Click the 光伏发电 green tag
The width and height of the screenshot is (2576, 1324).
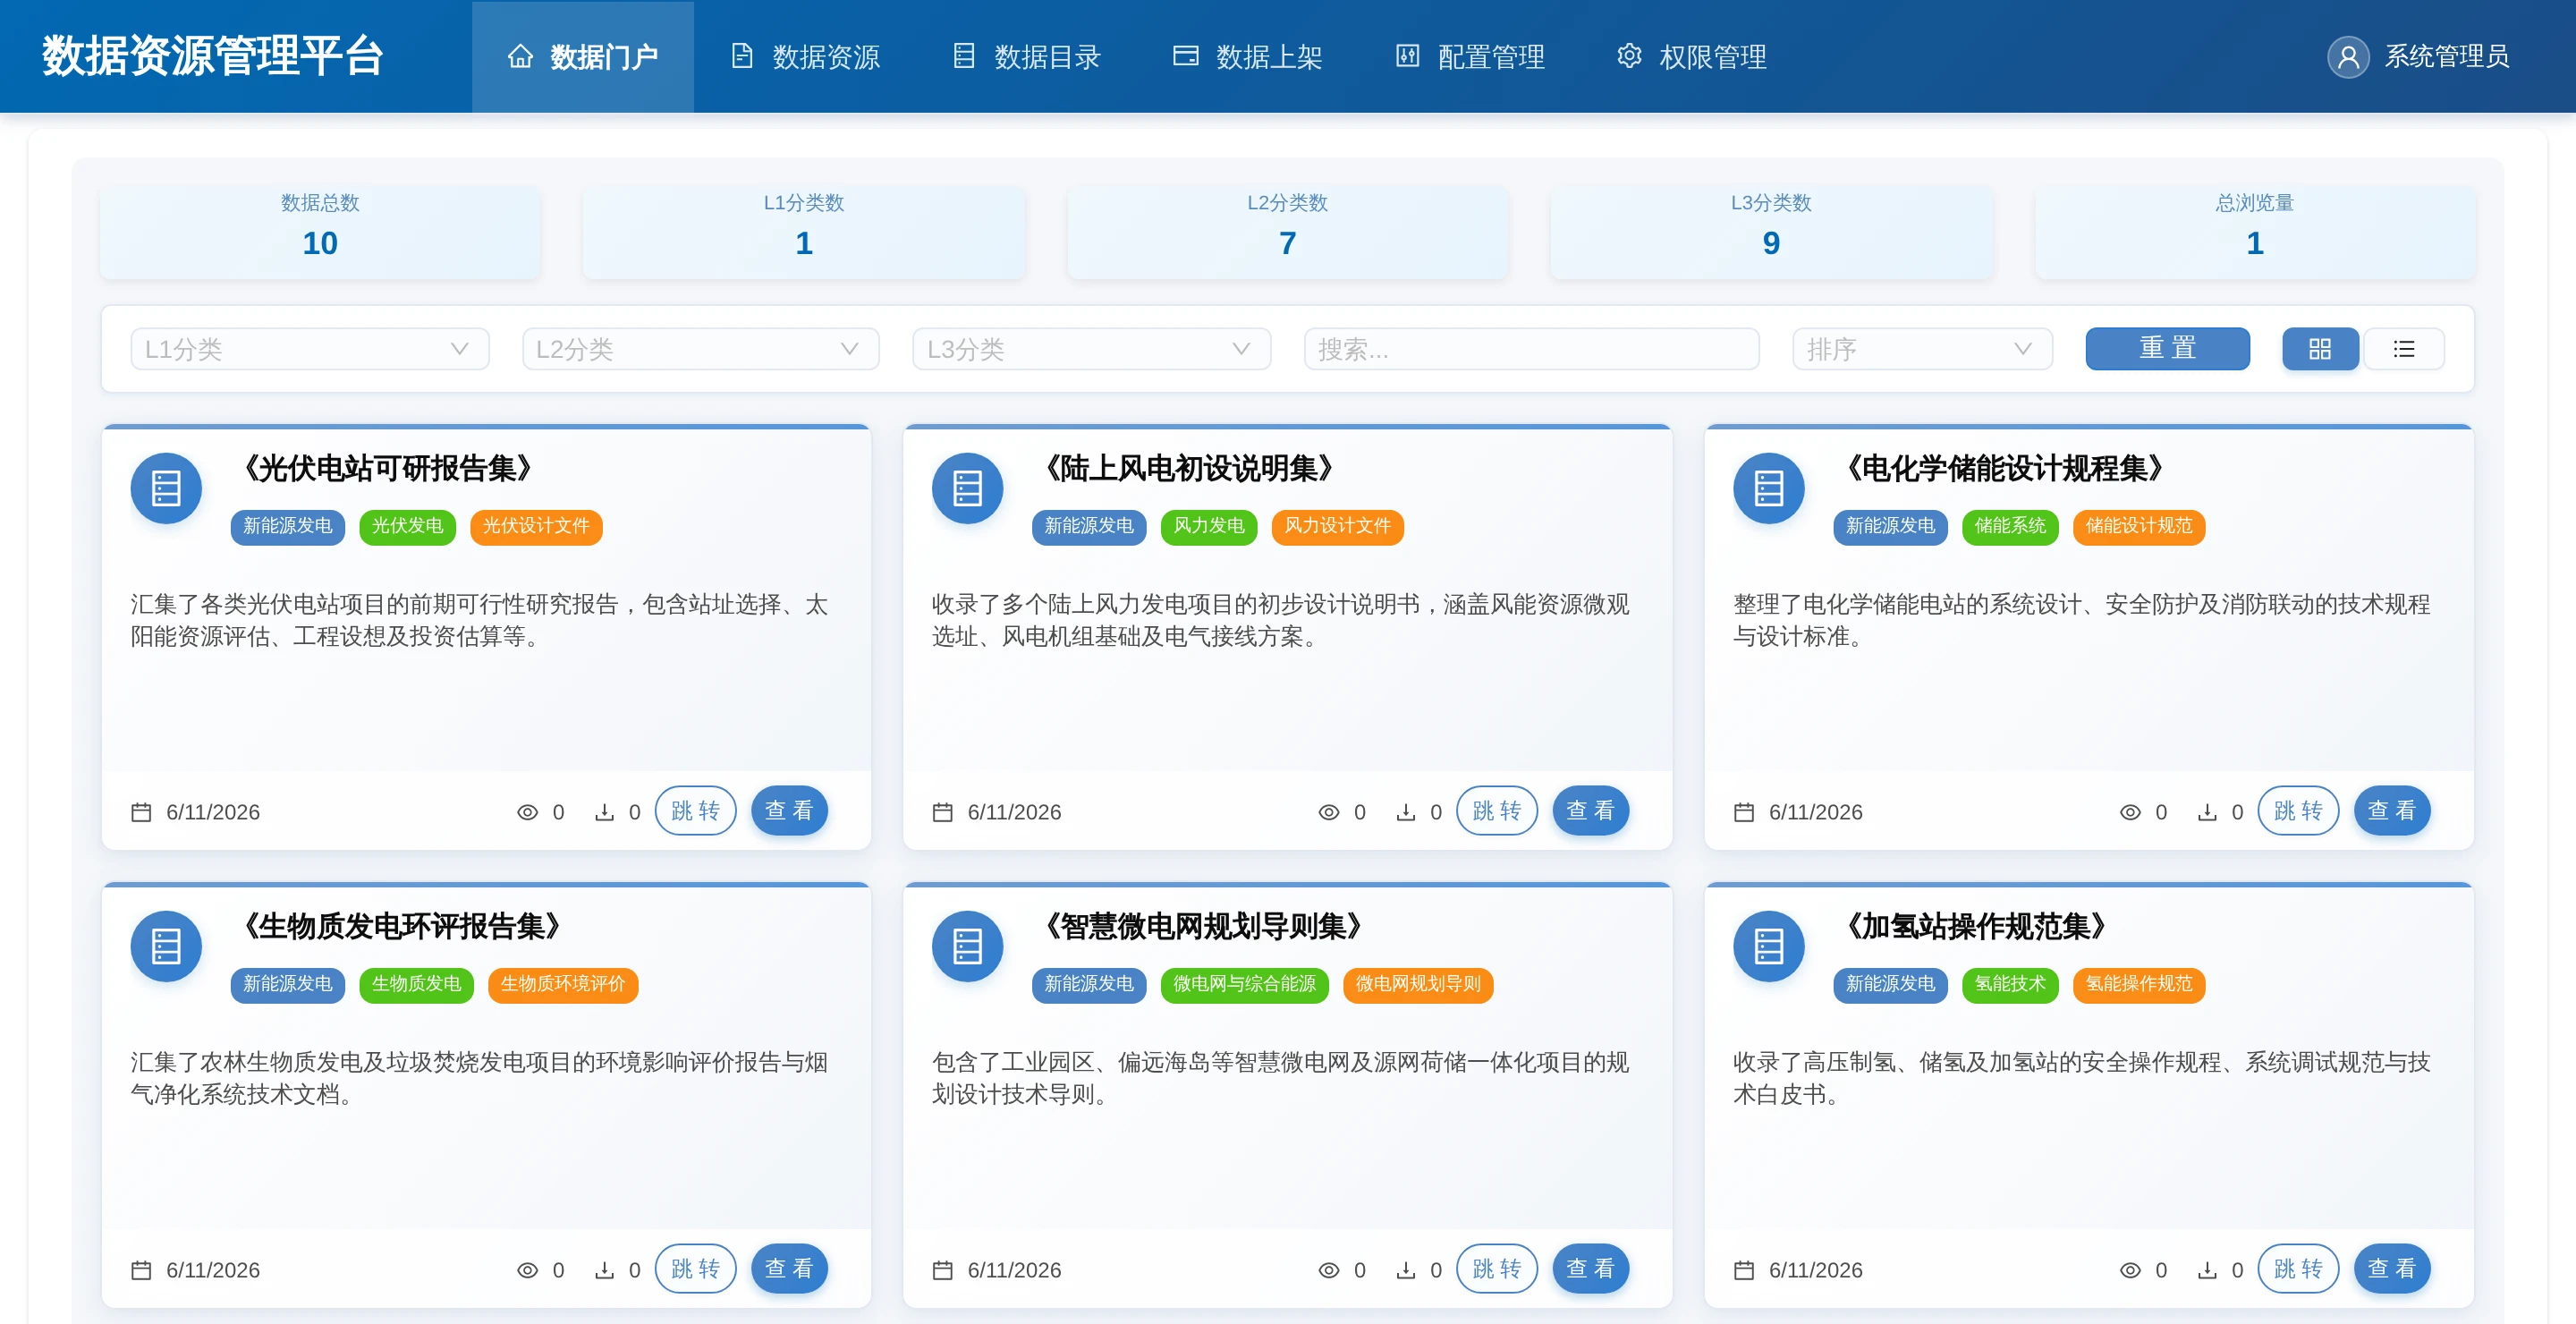pyautogui.click(x=407, y=526)
